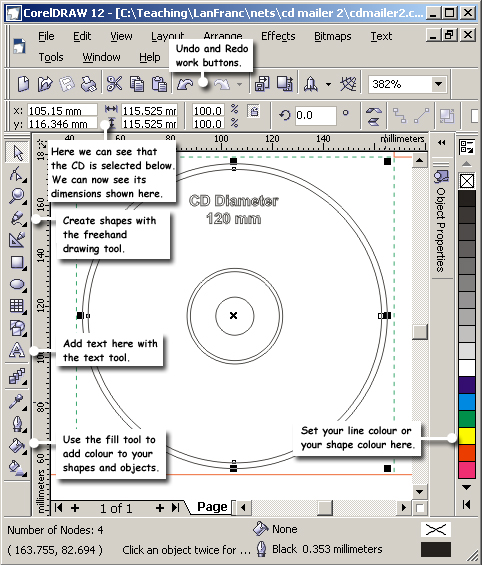
Task: Select the Fill tool bucket
Action: 17,446
